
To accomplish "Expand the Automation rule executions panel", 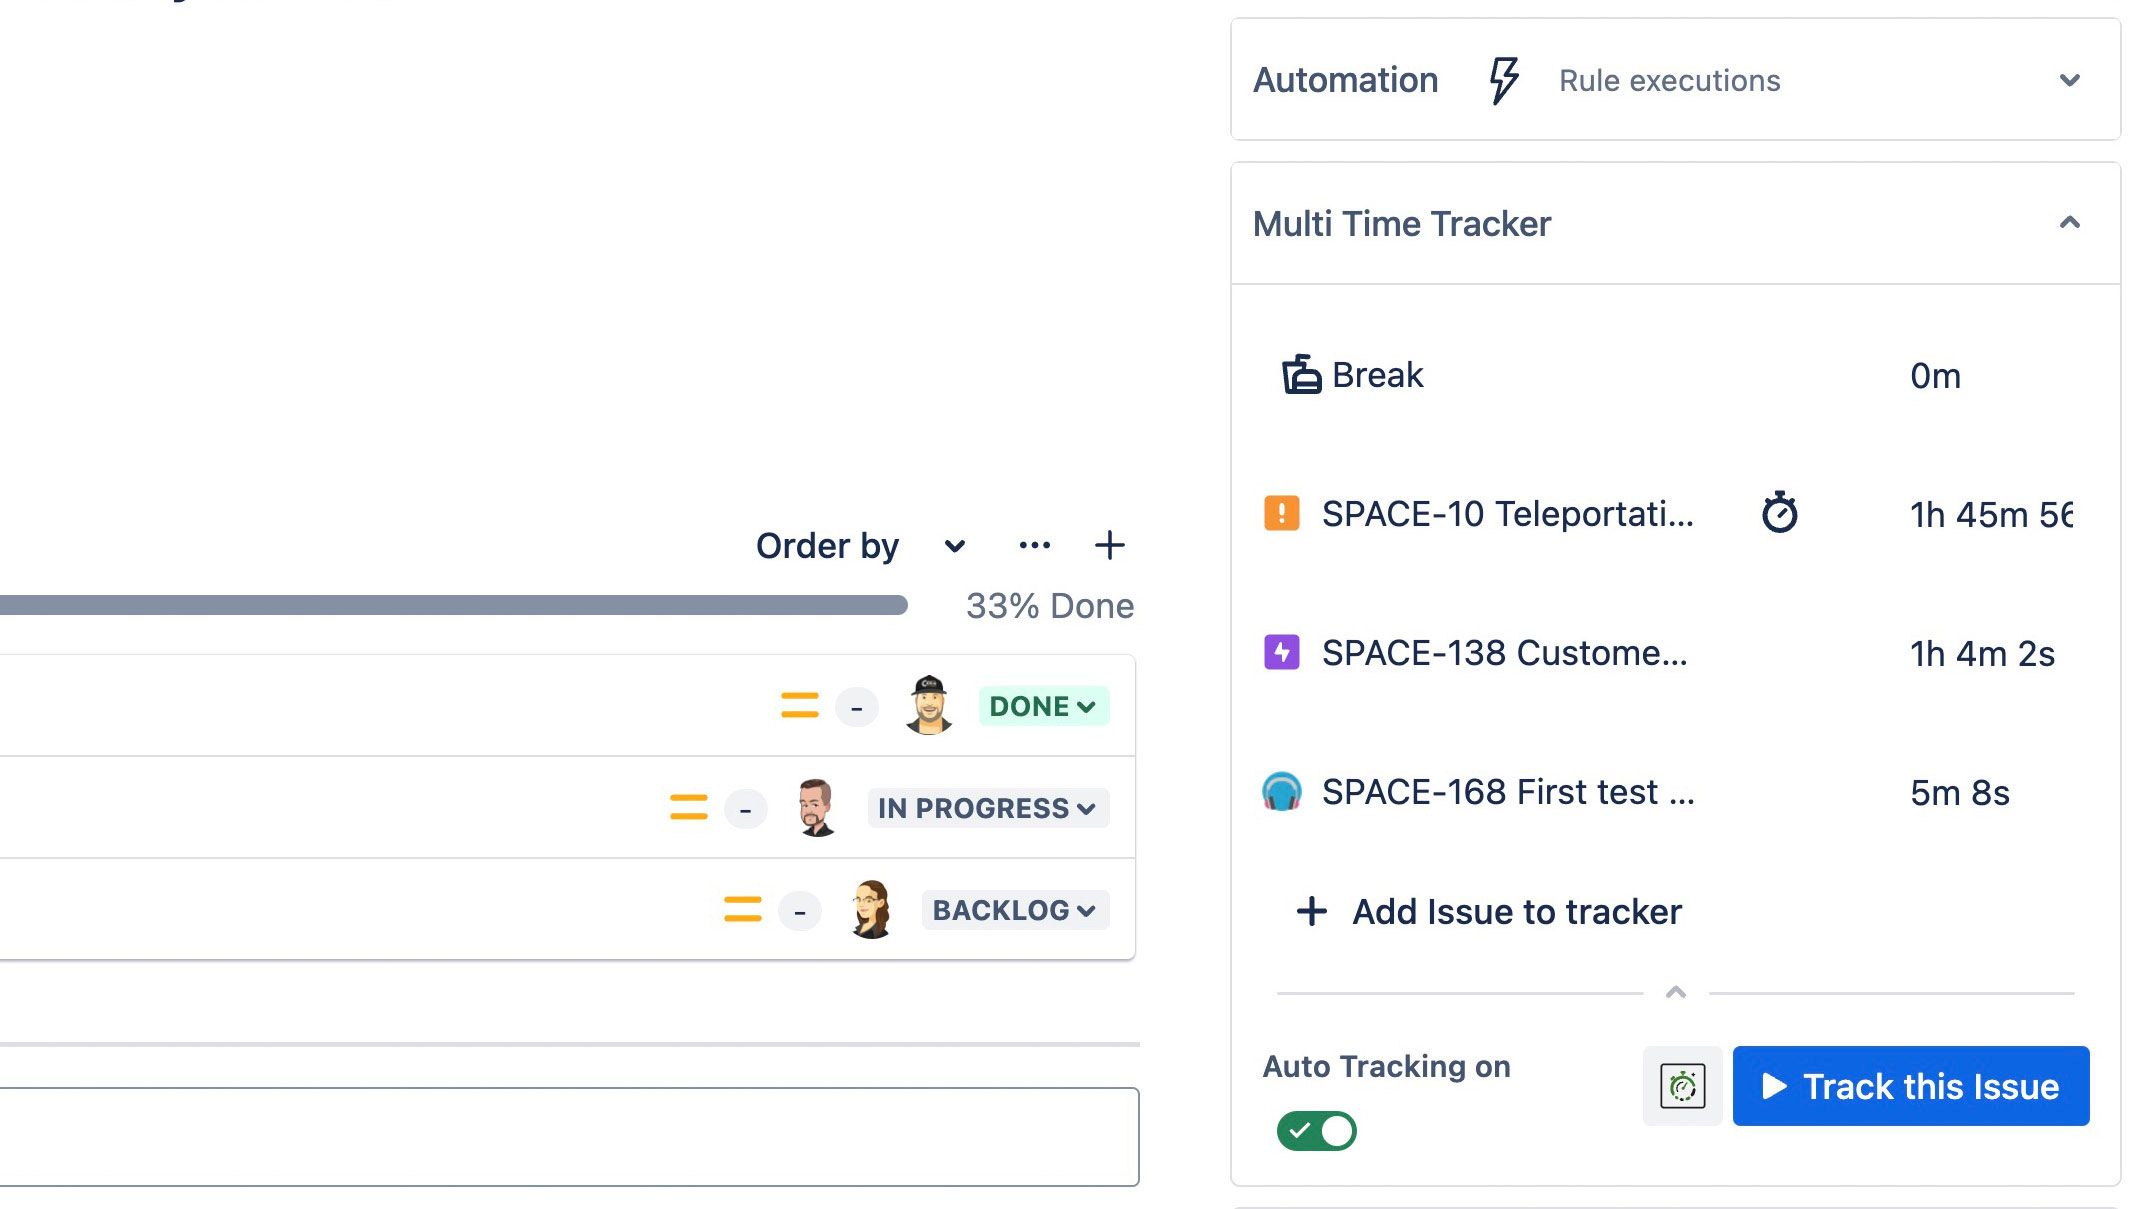I will [x=2069, y=80].
